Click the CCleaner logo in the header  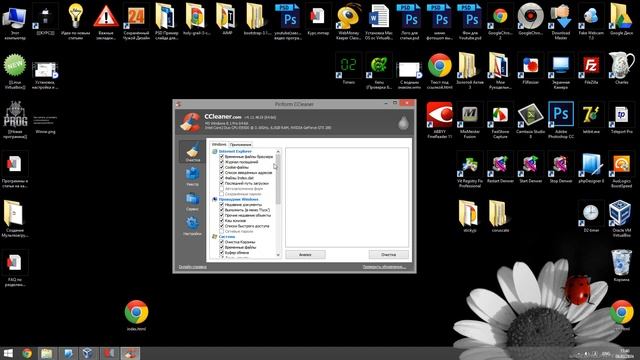point(190,122)
